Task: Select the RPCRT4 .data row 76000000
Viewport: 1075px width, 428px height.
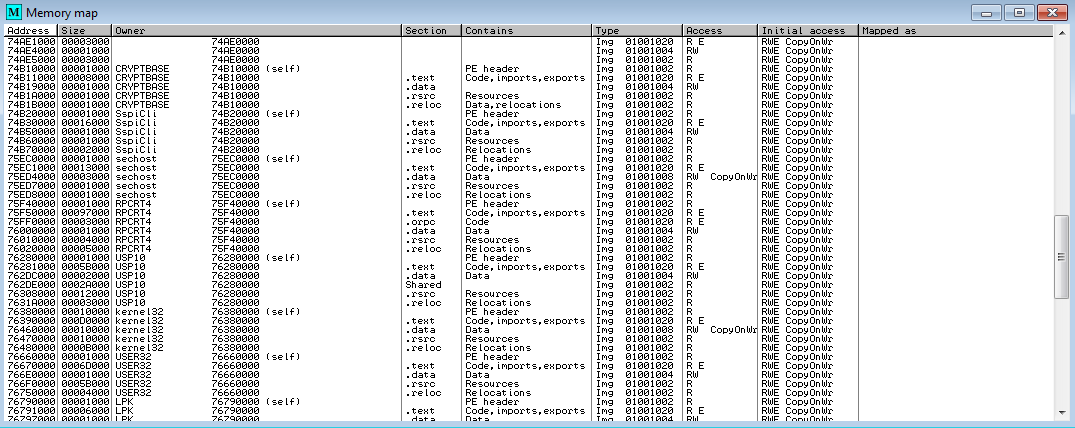Action: [529, 231]
